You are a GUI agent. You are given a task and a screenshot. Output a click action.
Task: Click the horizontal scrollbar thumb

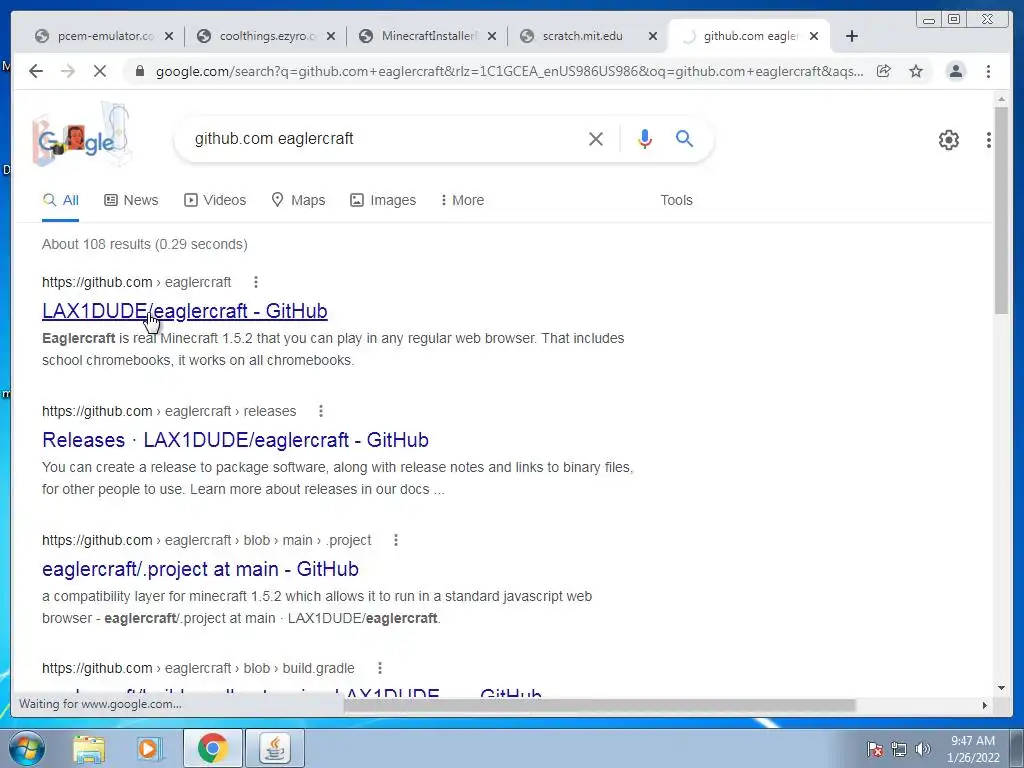coord(600,705)
